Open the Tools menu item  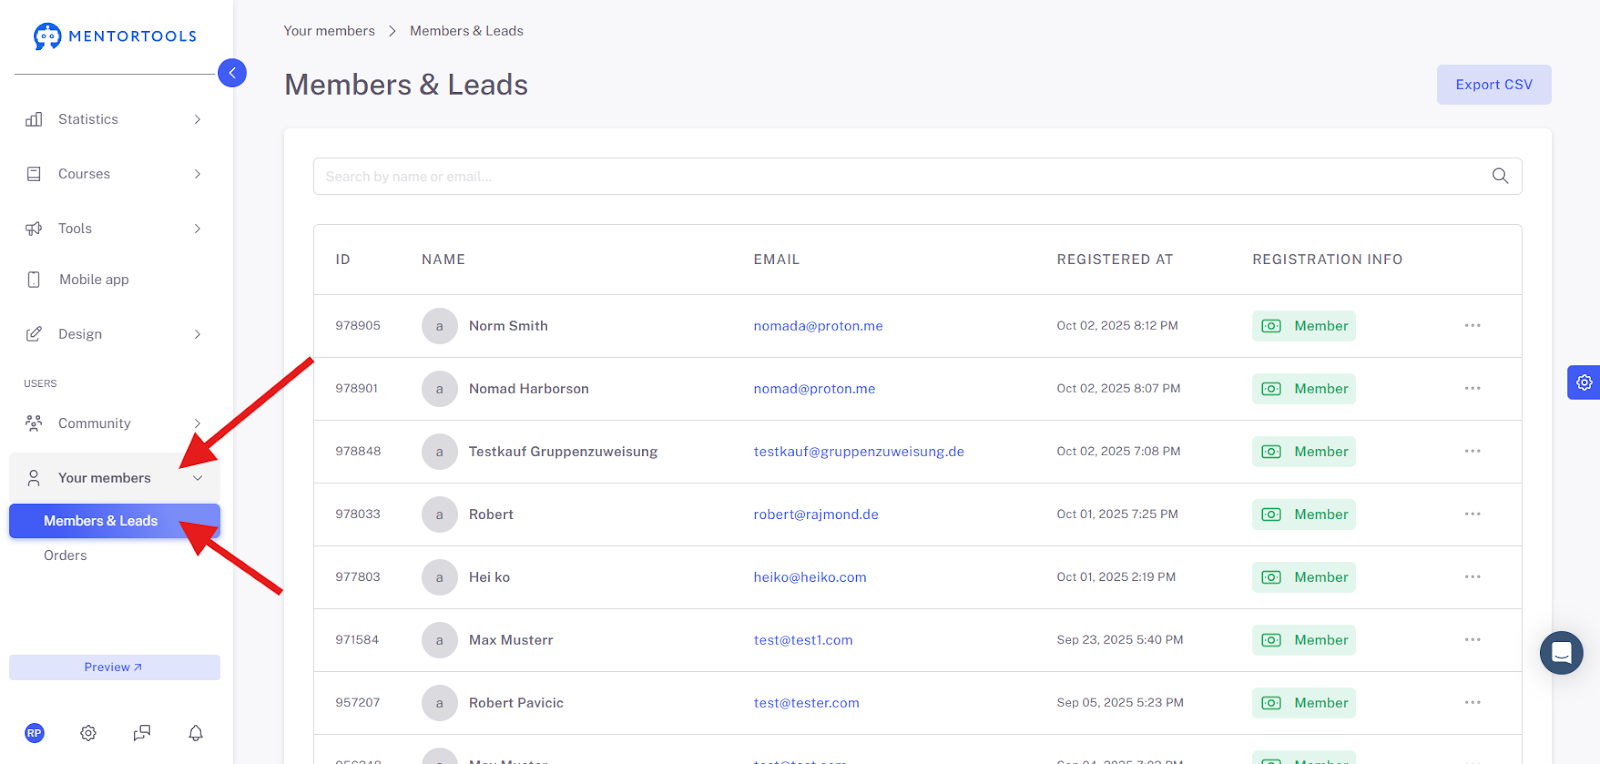pos(115,229)
